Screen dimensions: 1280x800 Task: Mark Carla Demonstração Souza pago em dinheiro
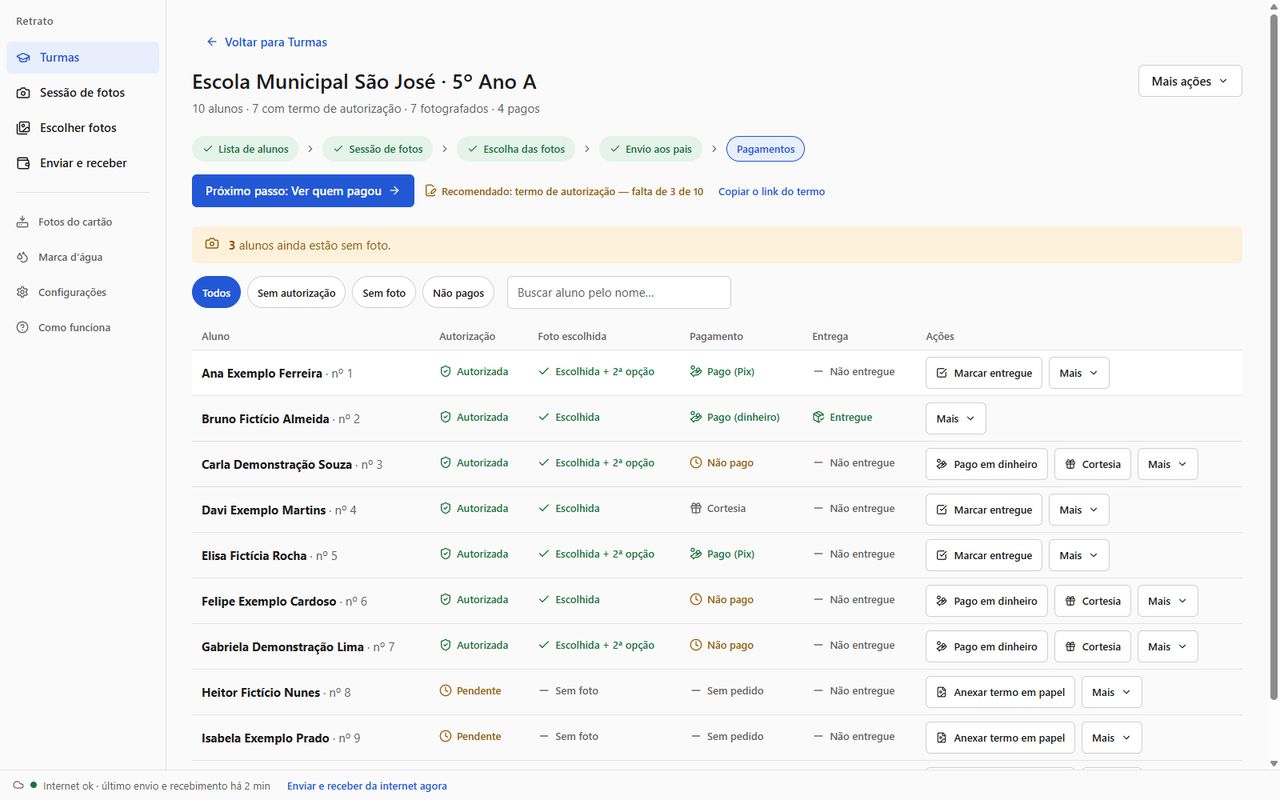[x=987, y=464]
